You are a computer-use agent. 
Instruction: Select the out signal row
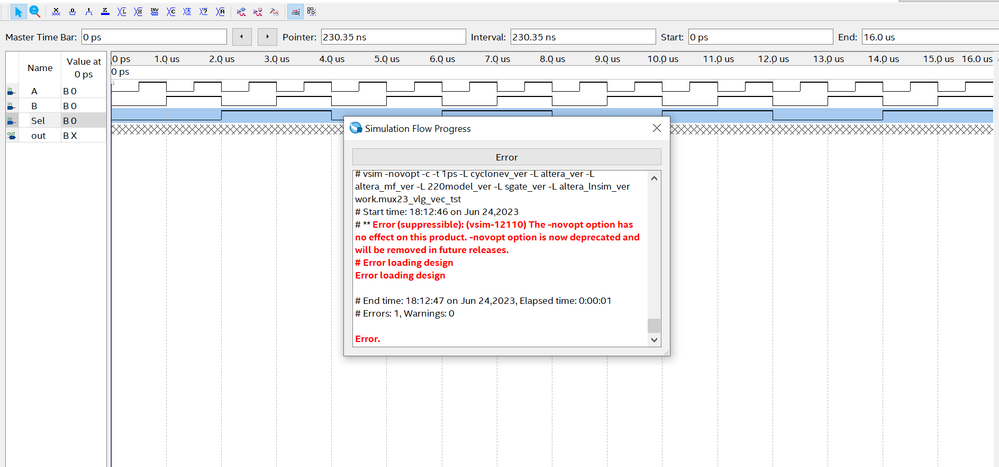pos(56,135)
